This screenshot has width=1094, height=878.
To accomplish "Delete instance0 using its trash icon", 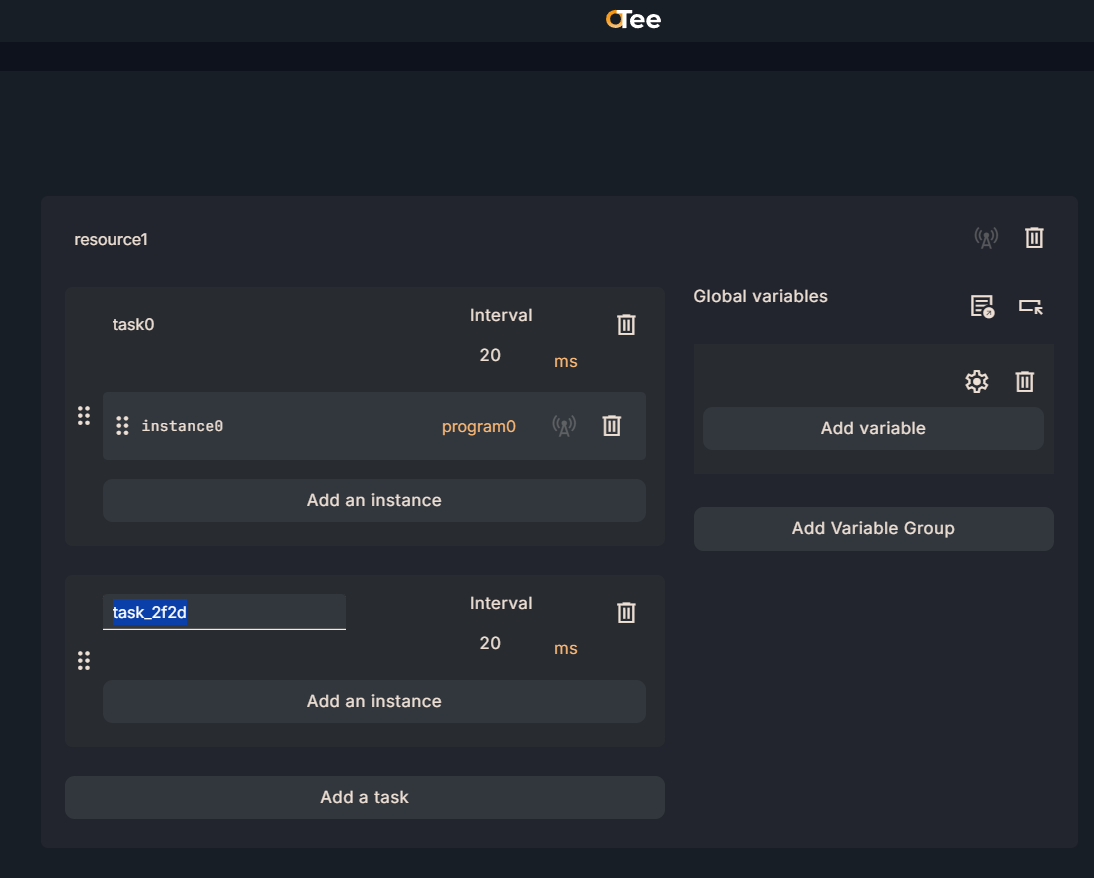I will (x=612, y=426).
